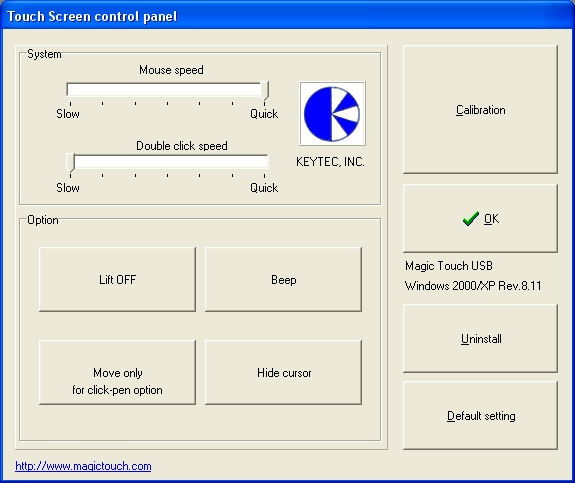Click the Windows 2000/XP Rev.8.11 text

pos(473,285)
